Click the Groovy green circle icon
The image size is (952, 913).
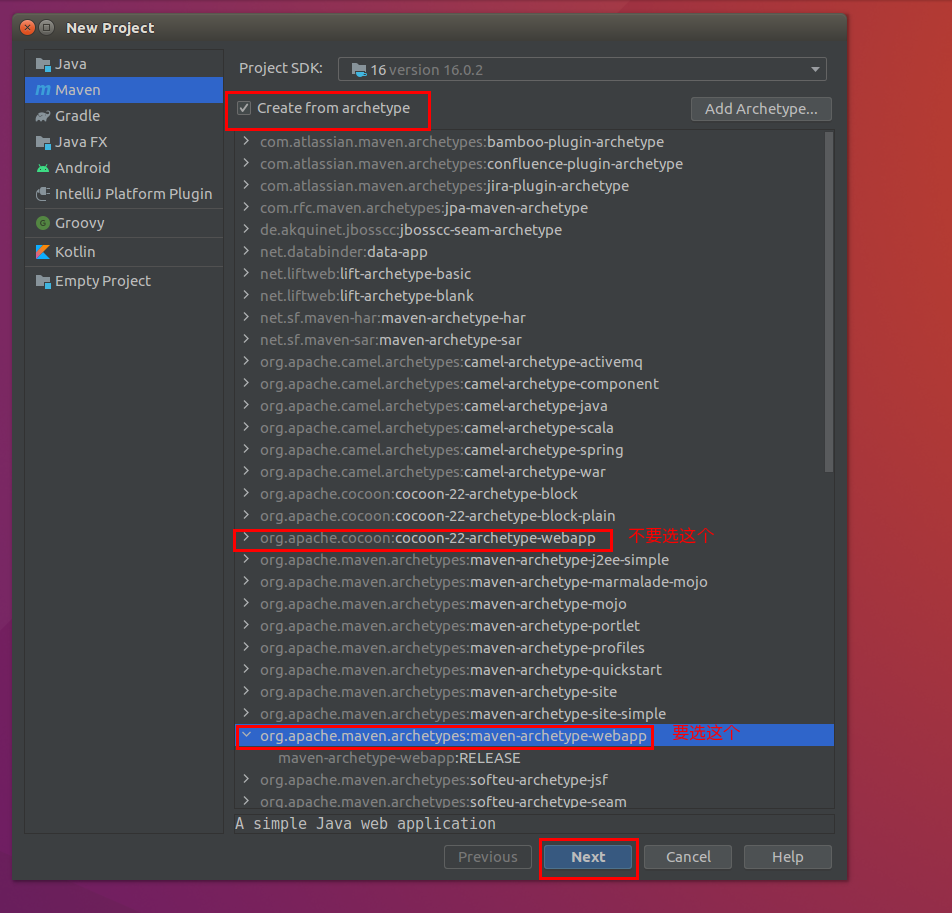tap(42, 223)
